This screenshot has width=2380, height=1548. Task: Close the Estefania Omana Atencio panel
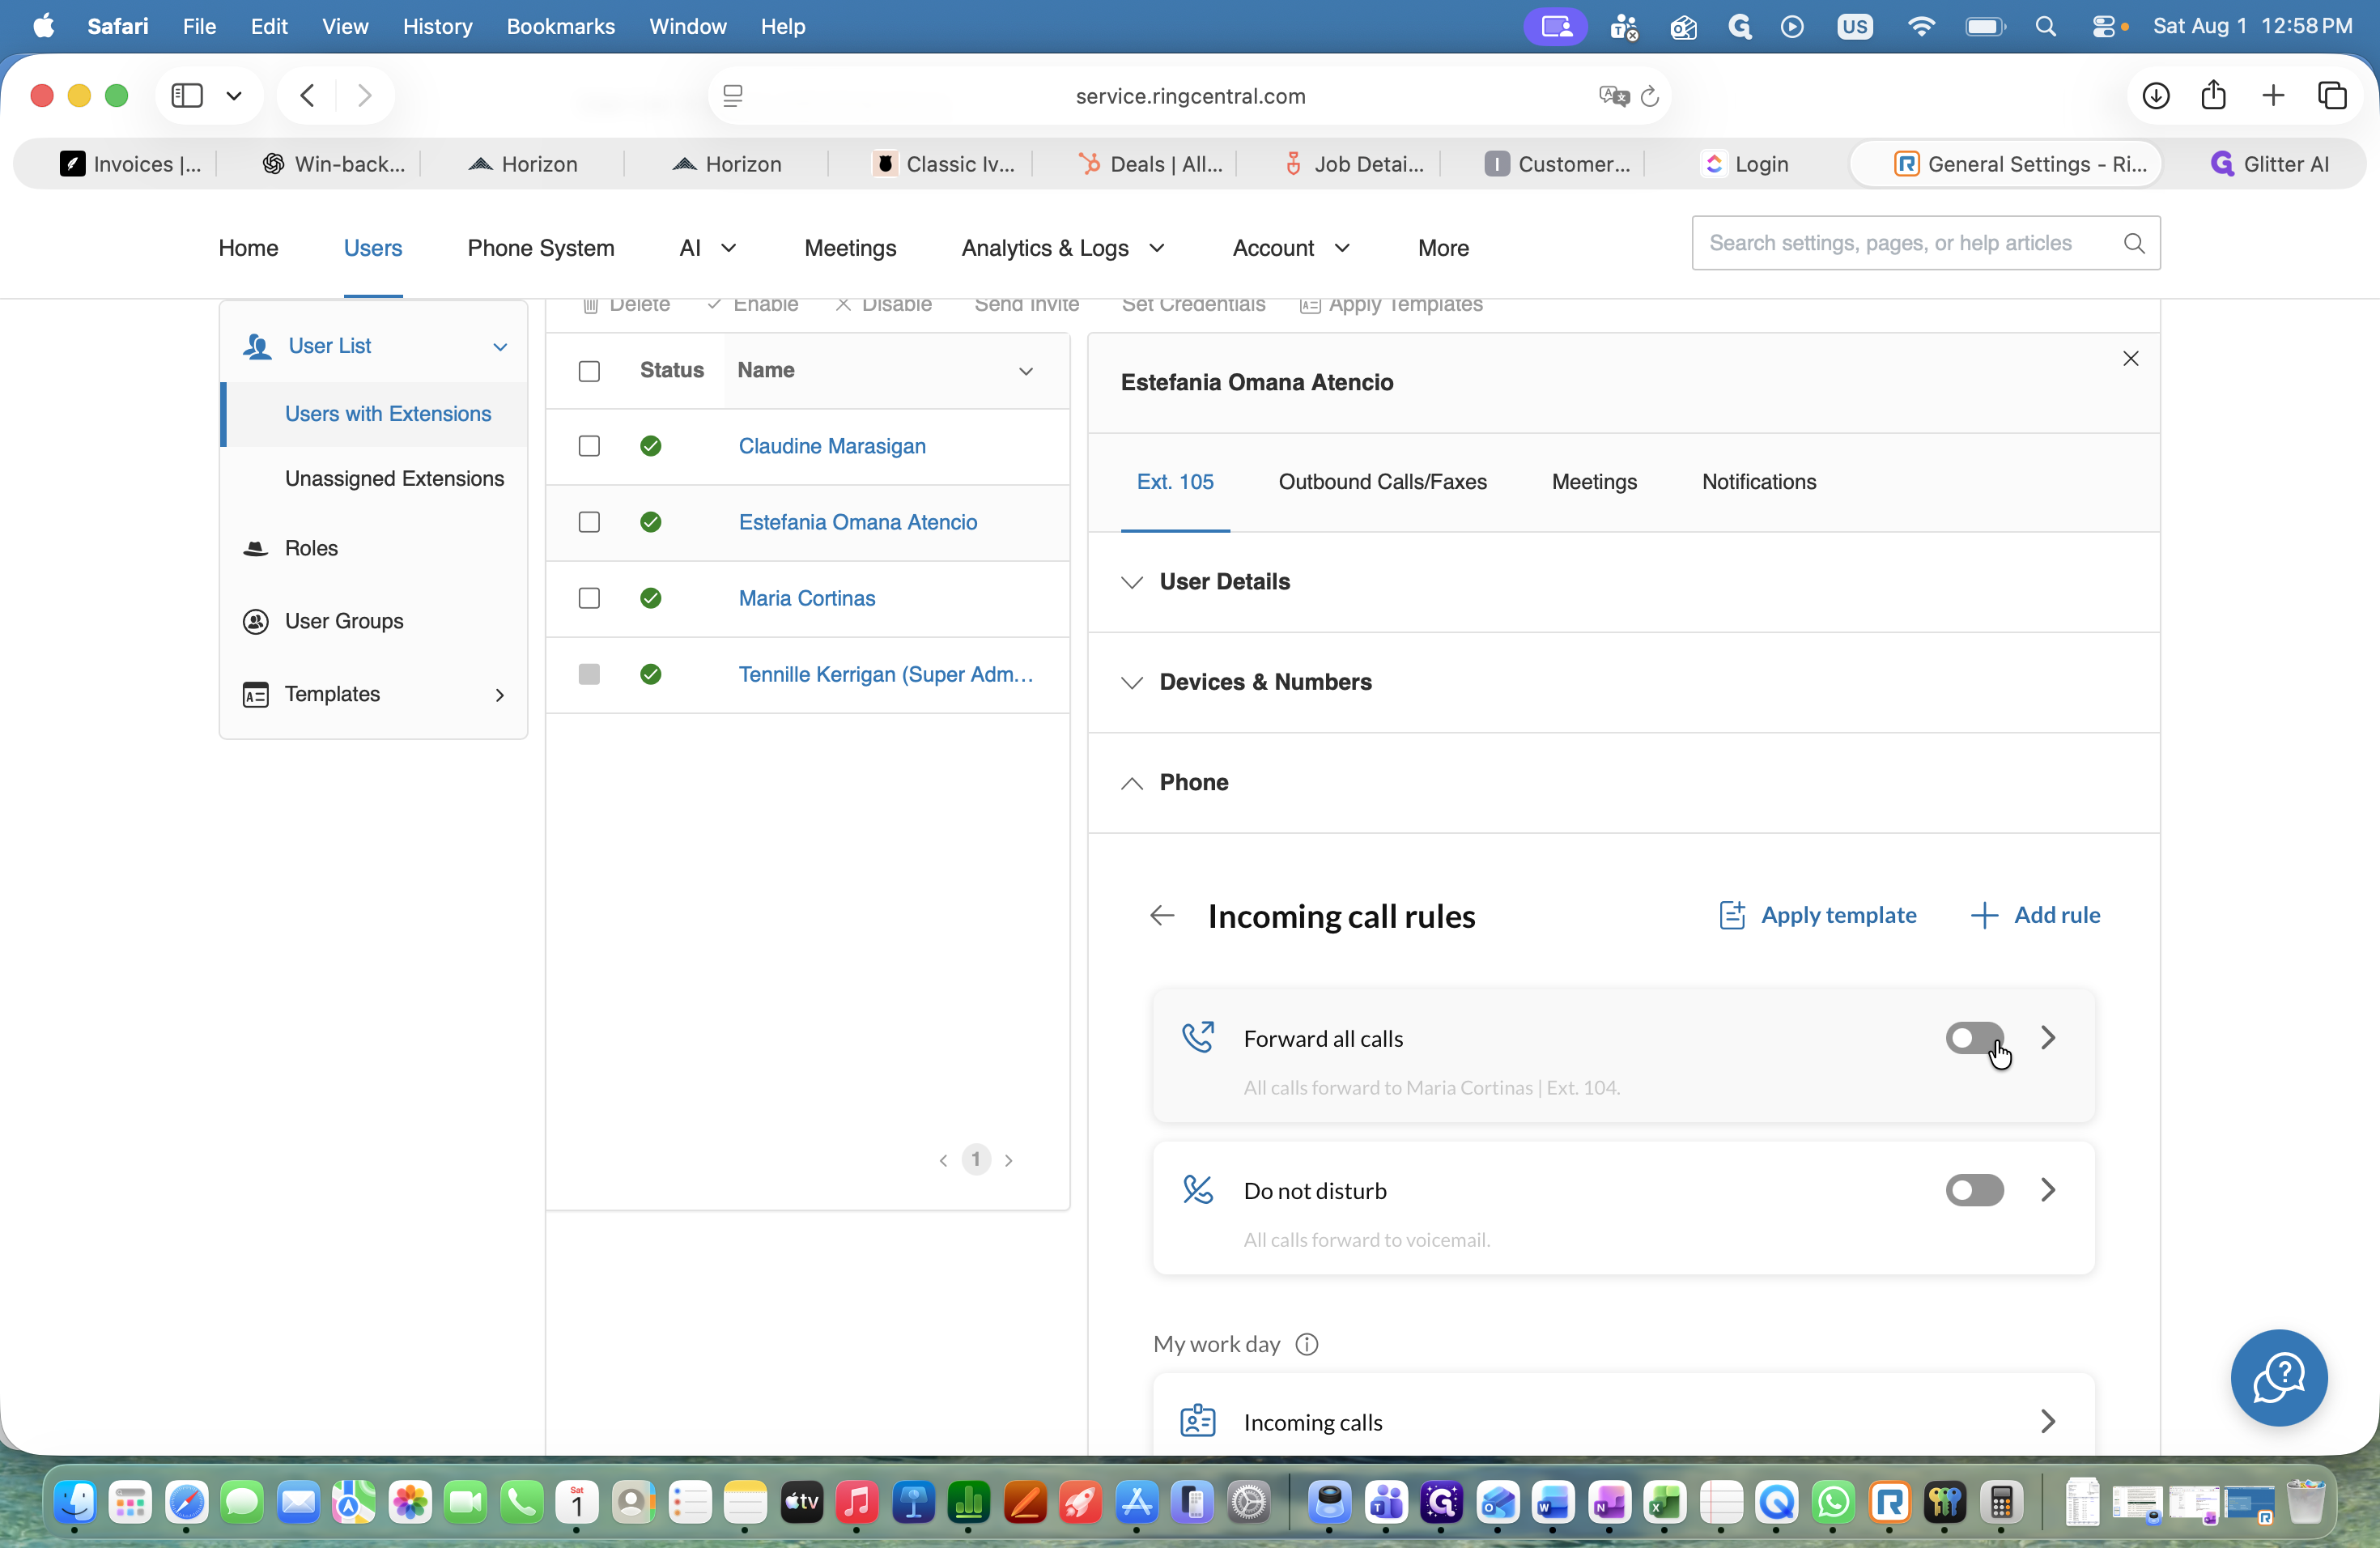pos(2131,359)
